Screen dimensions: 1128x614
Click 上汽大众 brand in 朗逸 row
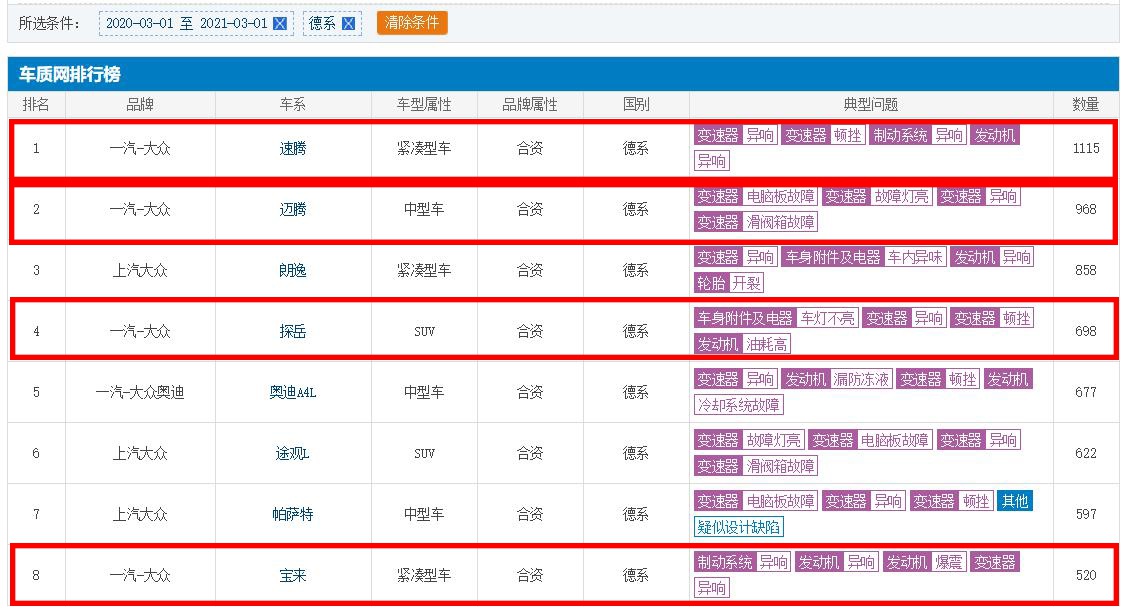pos(140,271)
